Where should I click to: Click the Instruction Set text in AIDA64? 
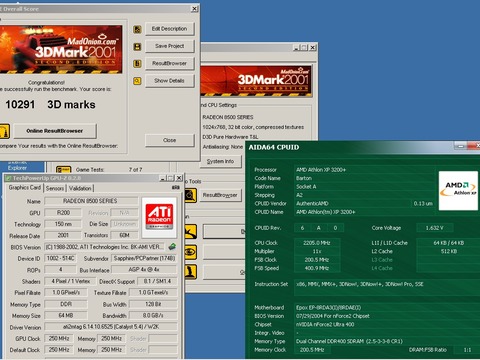(360, 284)
